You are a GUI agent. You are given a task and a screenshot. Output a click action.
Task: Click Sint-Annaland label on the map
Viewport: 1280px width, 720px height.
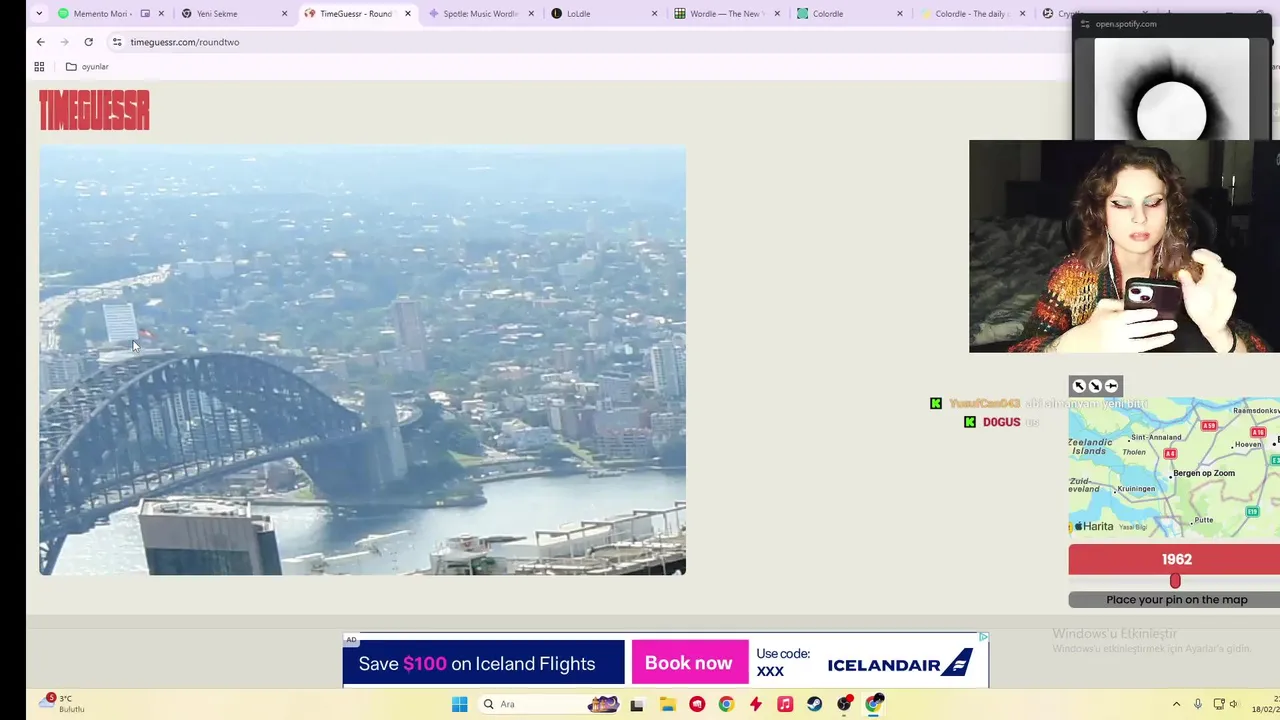tap(1158, 437)
